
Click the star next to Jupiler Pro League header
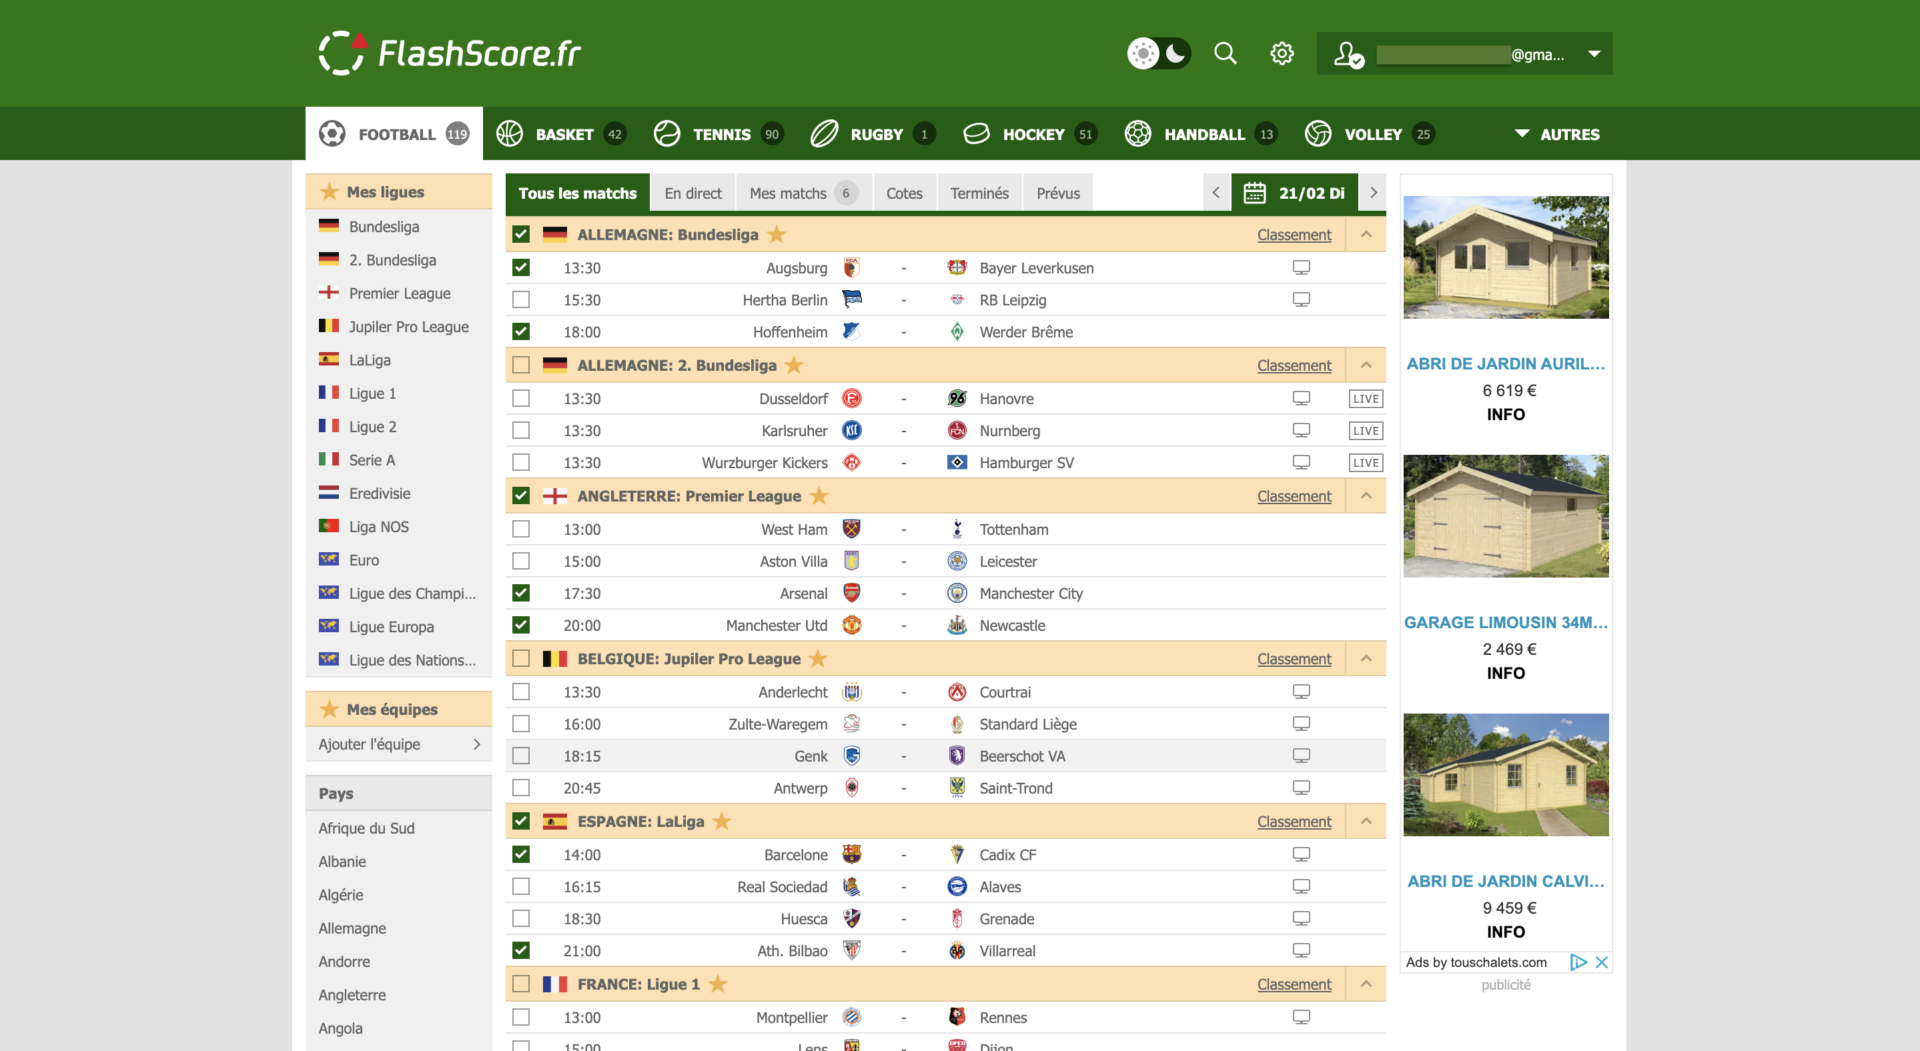[x=818, y=658]
